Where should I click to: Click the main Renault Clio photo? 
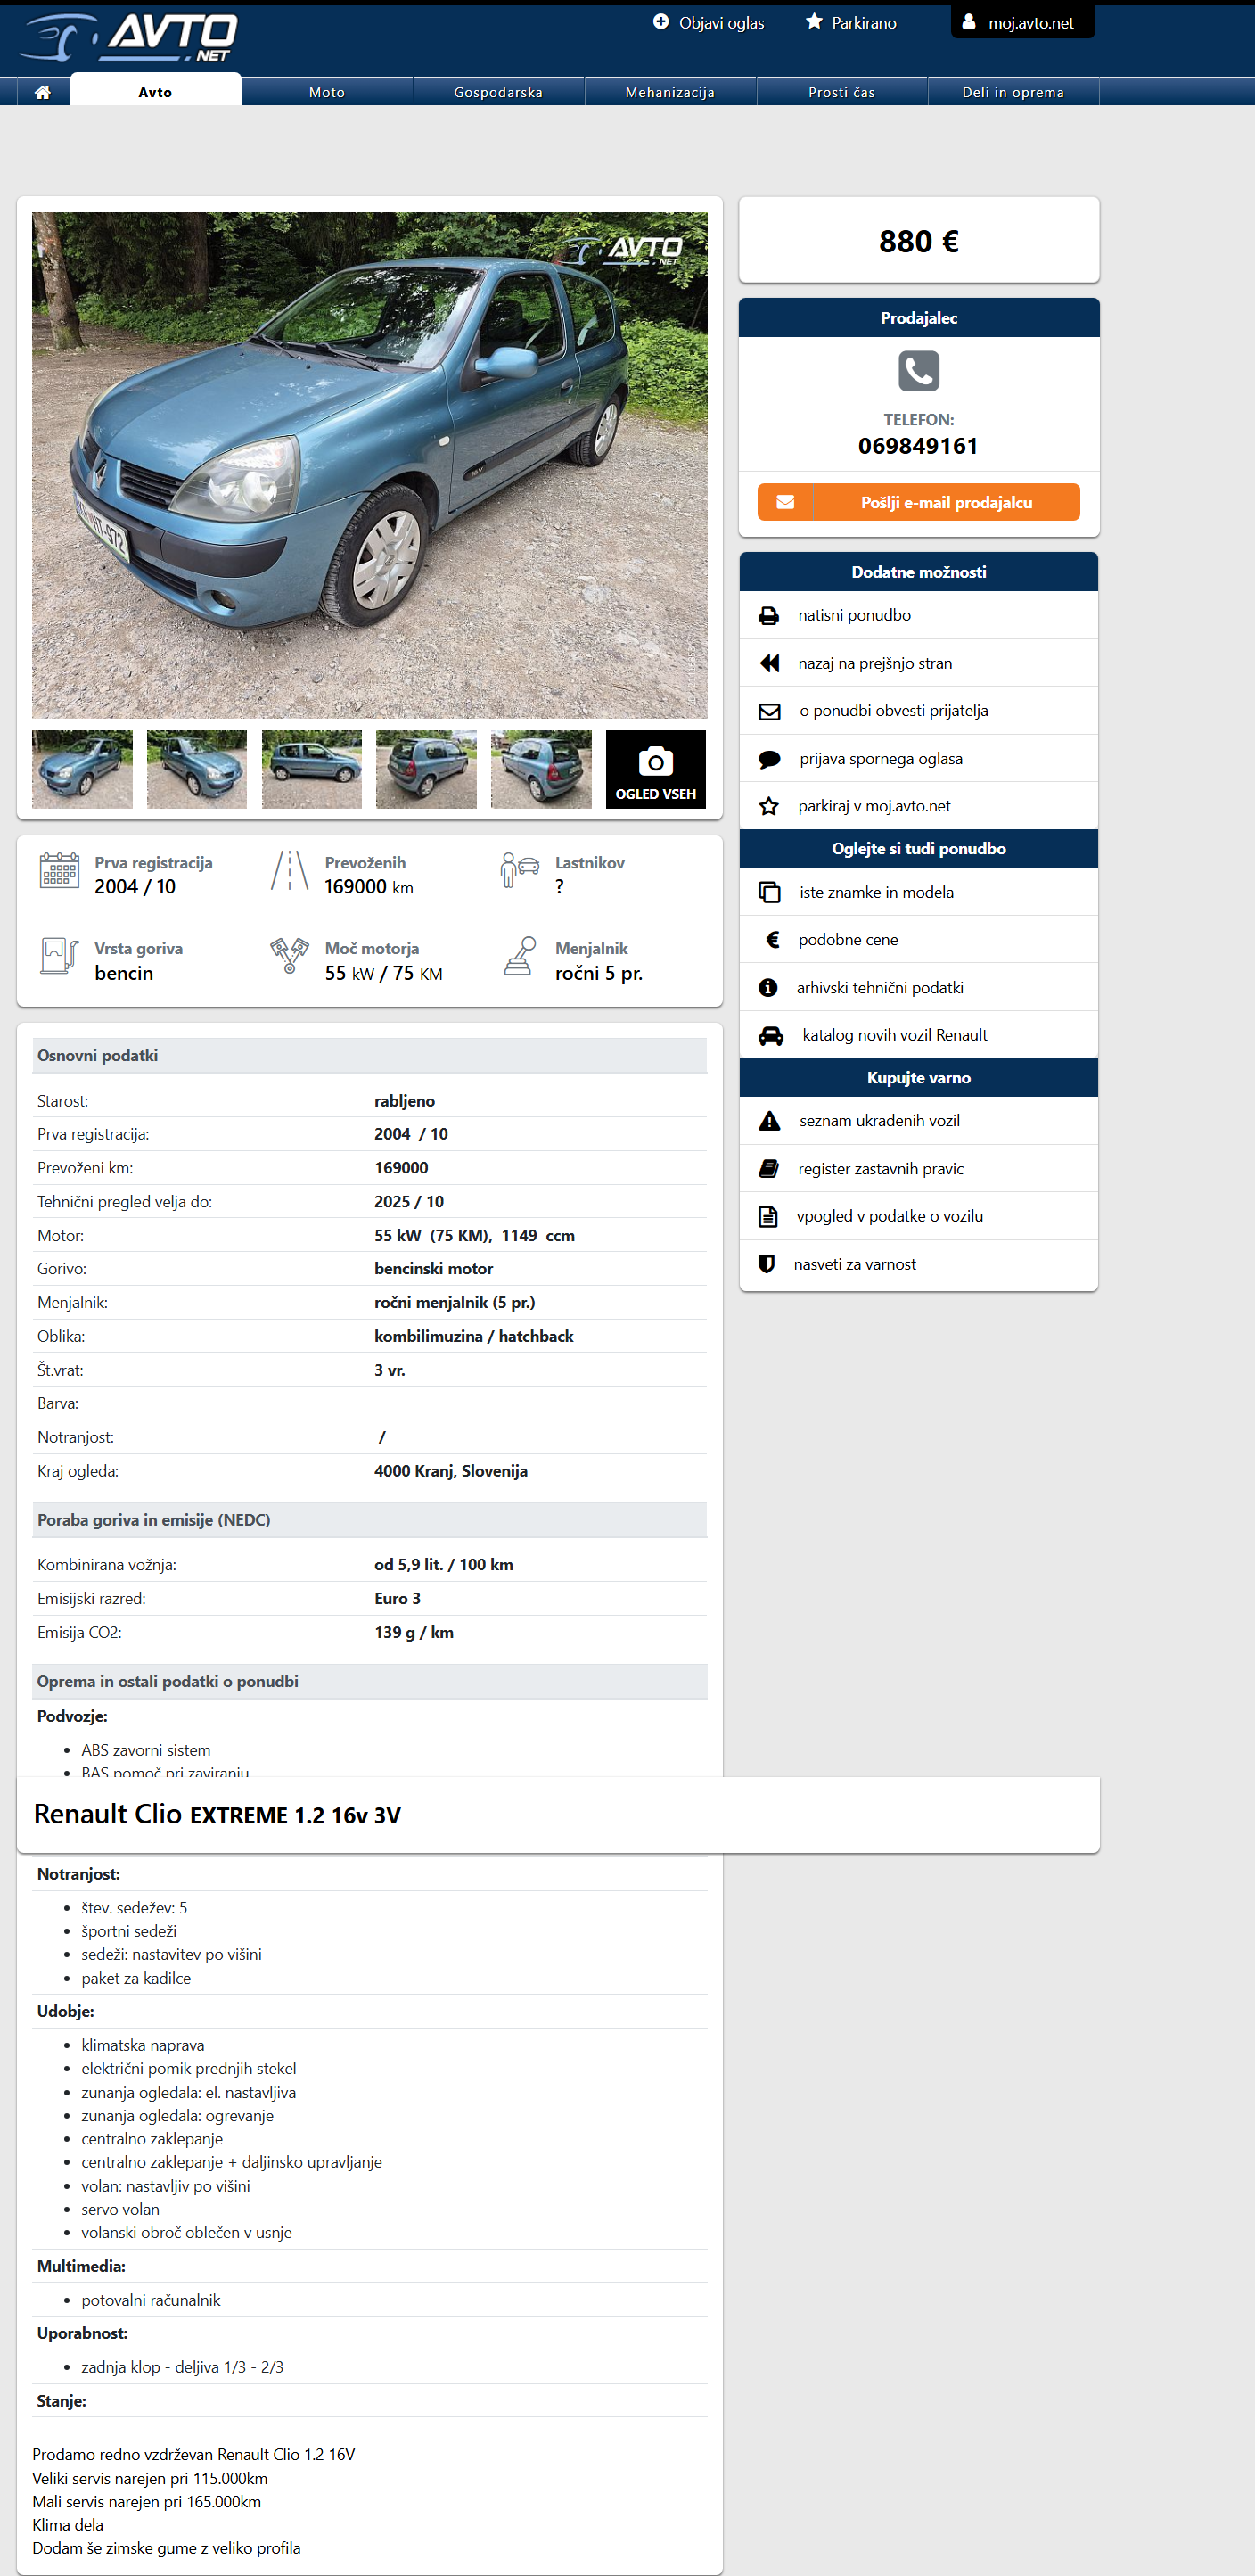(369, 465)
